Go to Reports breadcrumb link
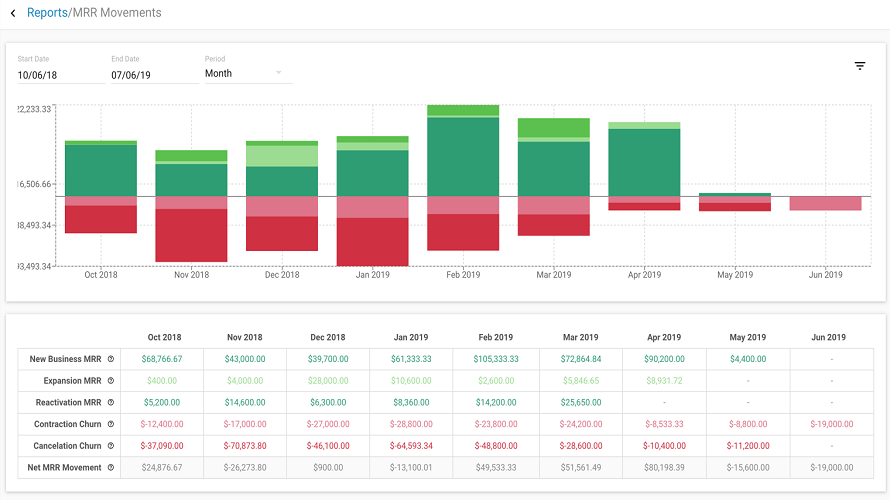Screen dimensions: 890x500 (x=47, y=12)
